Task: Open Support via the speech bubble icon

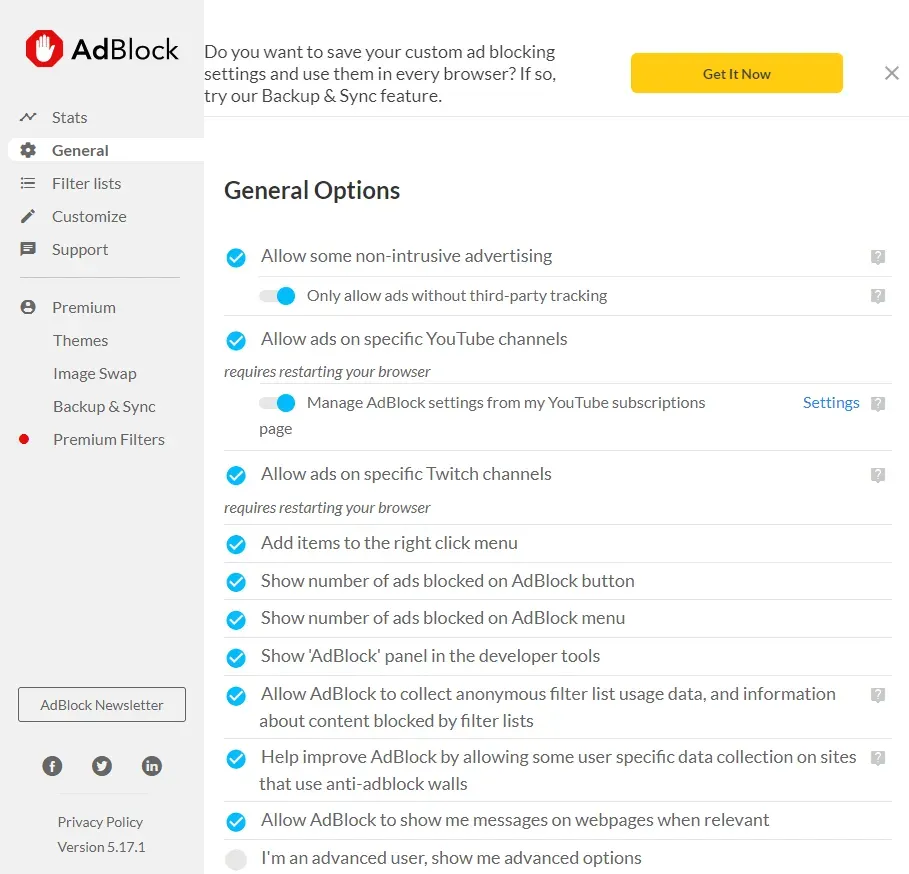Action: 29,249
